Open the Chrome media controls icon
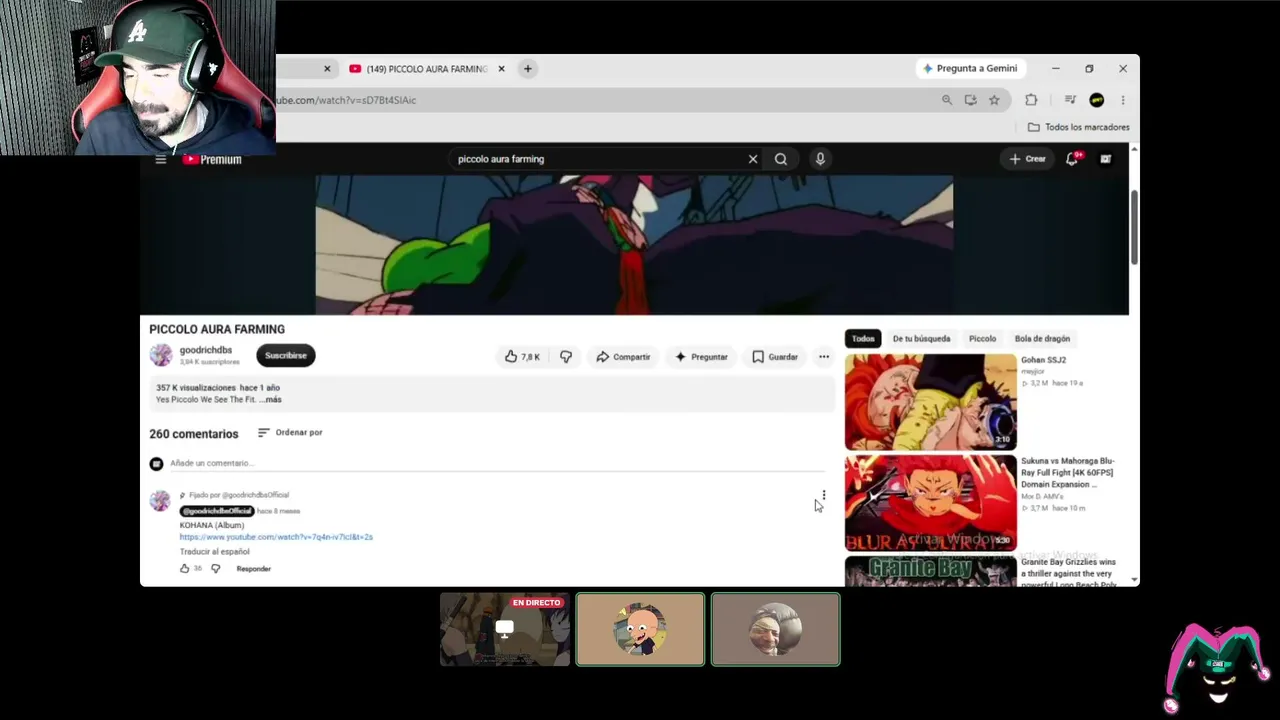This screenshot has height=720, width=1280. click(x=1070, y=100)
